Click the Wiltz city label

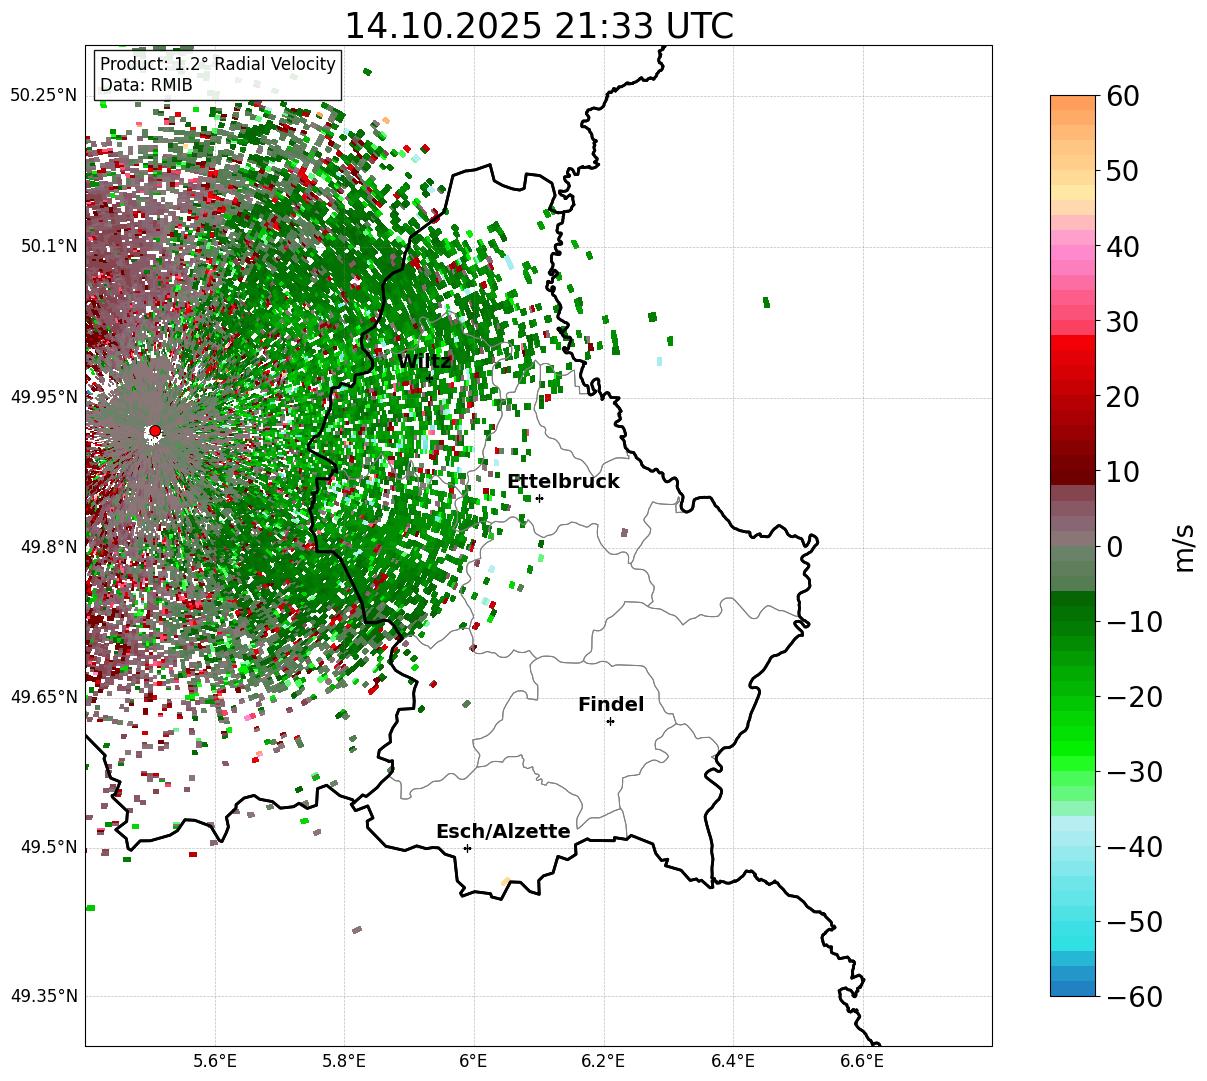(424, 362)
